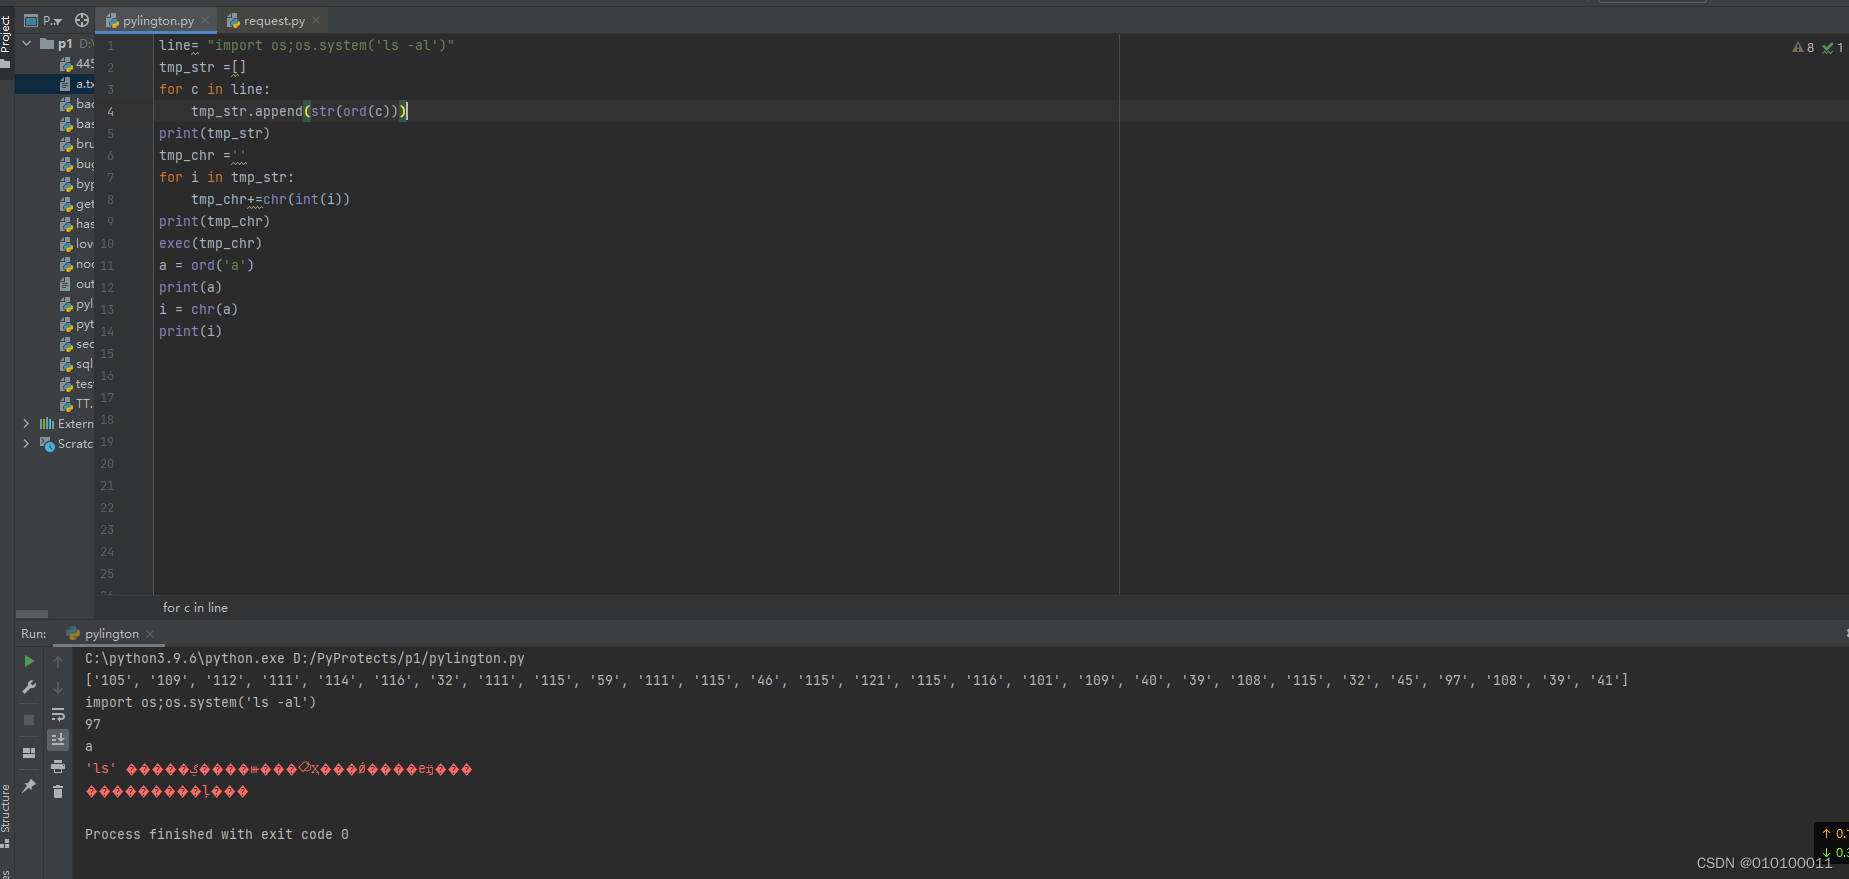Click the typo check indicator showing 1
Image resolution: width=1849 pixels, height=879 pixels.
pos(1833,47)
